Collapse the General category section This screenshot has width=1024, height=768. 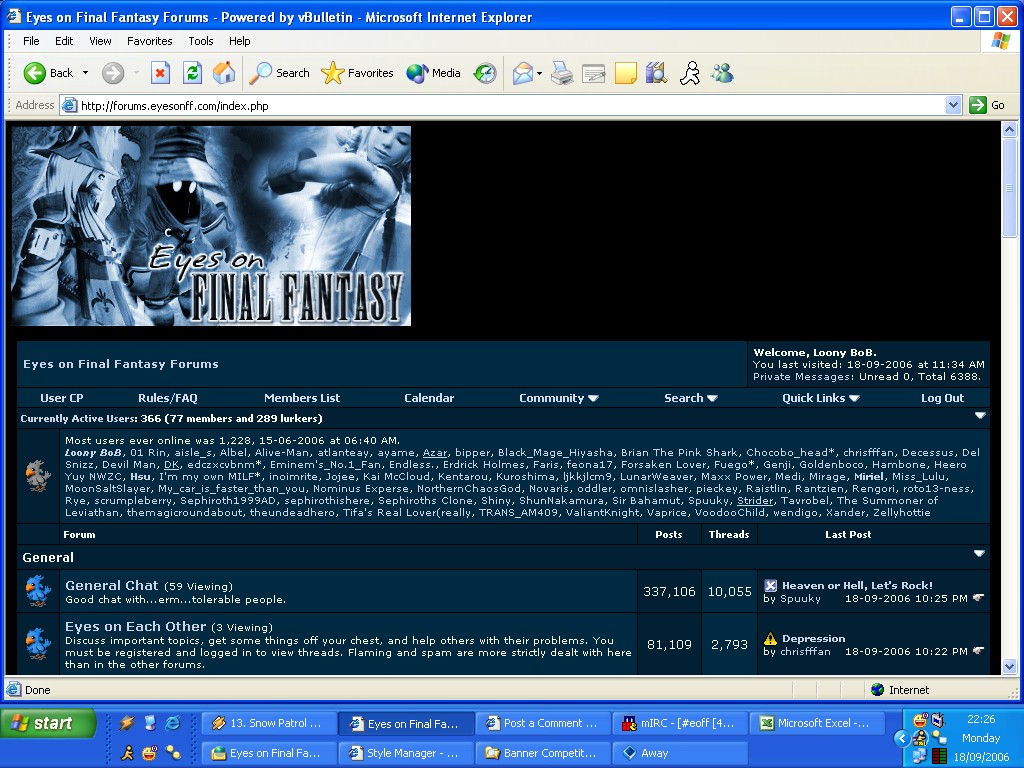point(979,553)
